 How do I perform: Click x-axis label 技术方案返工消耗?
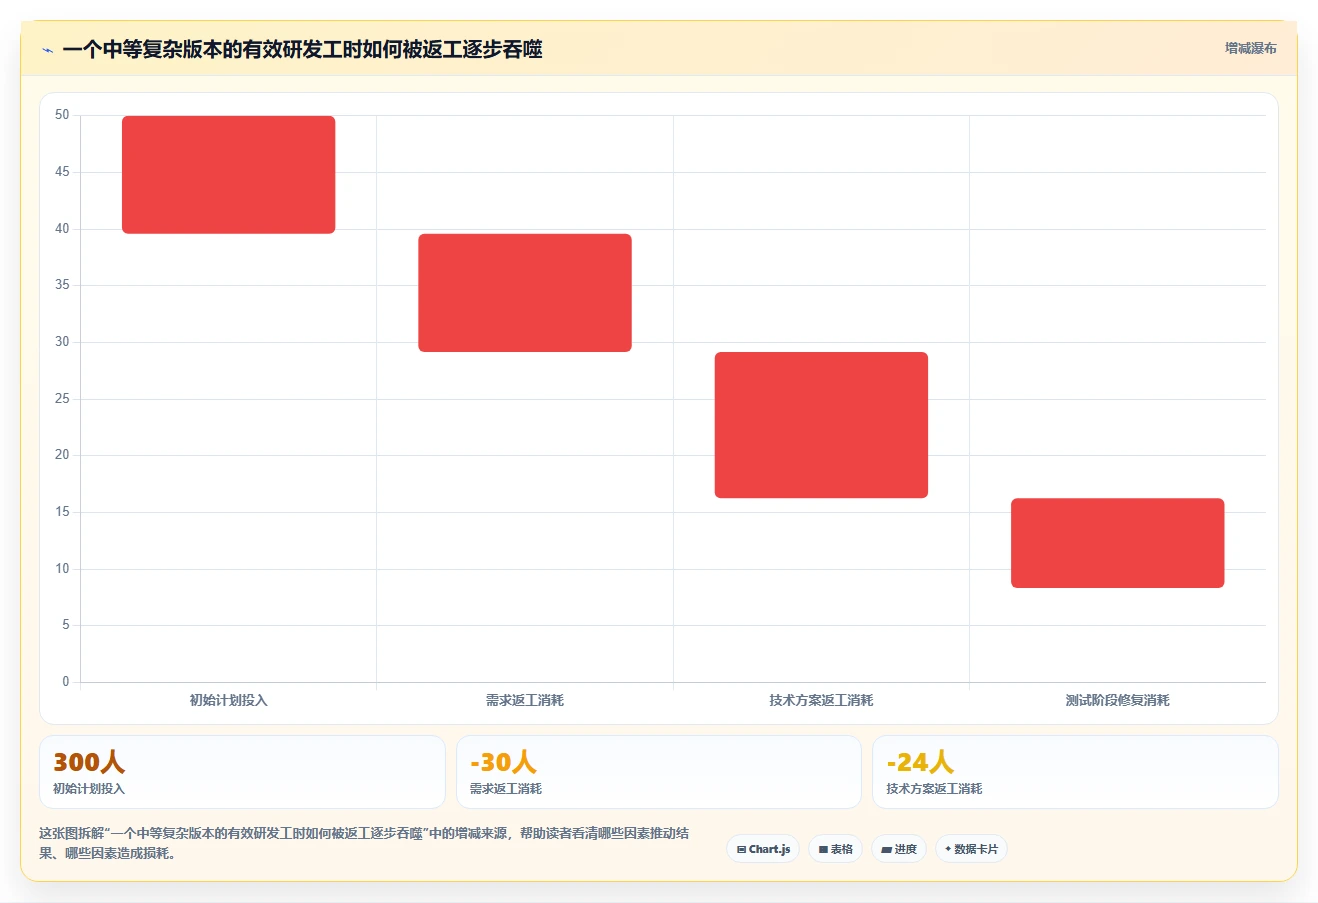(x=821, y=700)
